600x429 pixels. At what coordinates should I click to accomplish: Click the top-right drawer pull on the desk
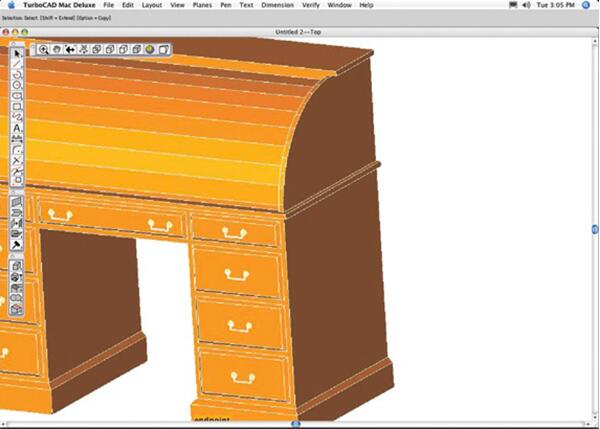pos(234,234)
